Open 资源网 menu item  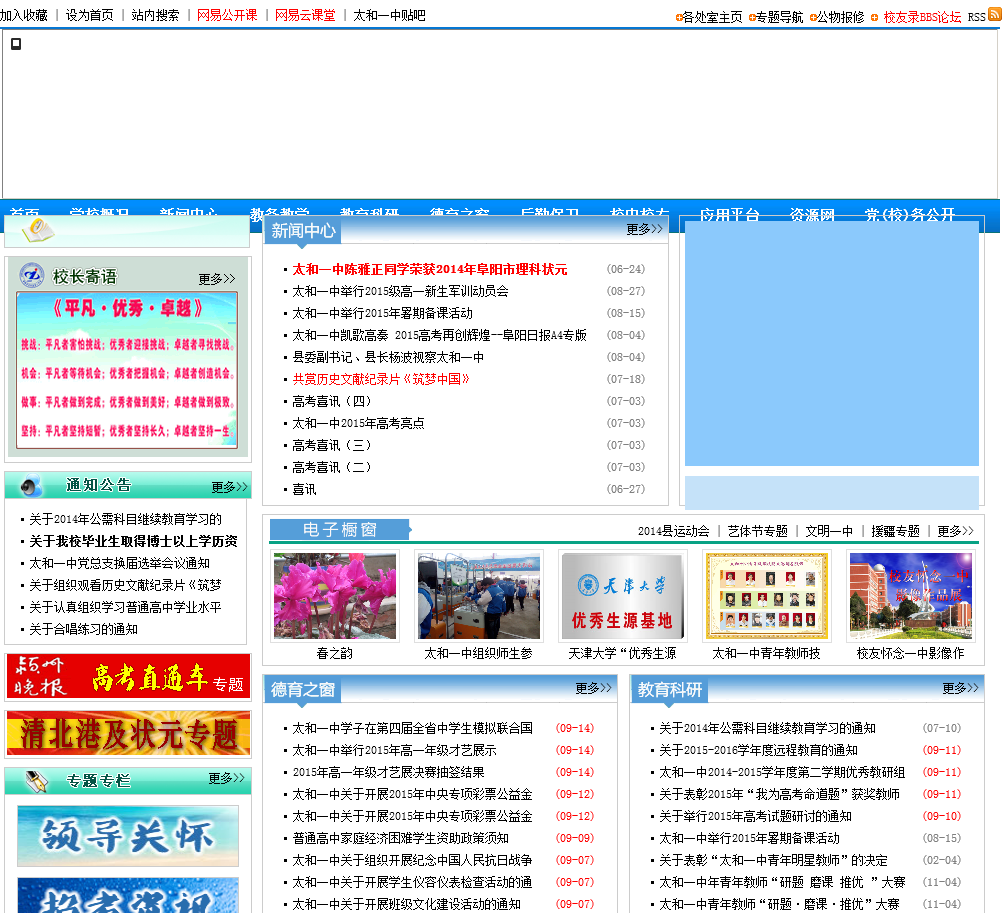point(812,215)
